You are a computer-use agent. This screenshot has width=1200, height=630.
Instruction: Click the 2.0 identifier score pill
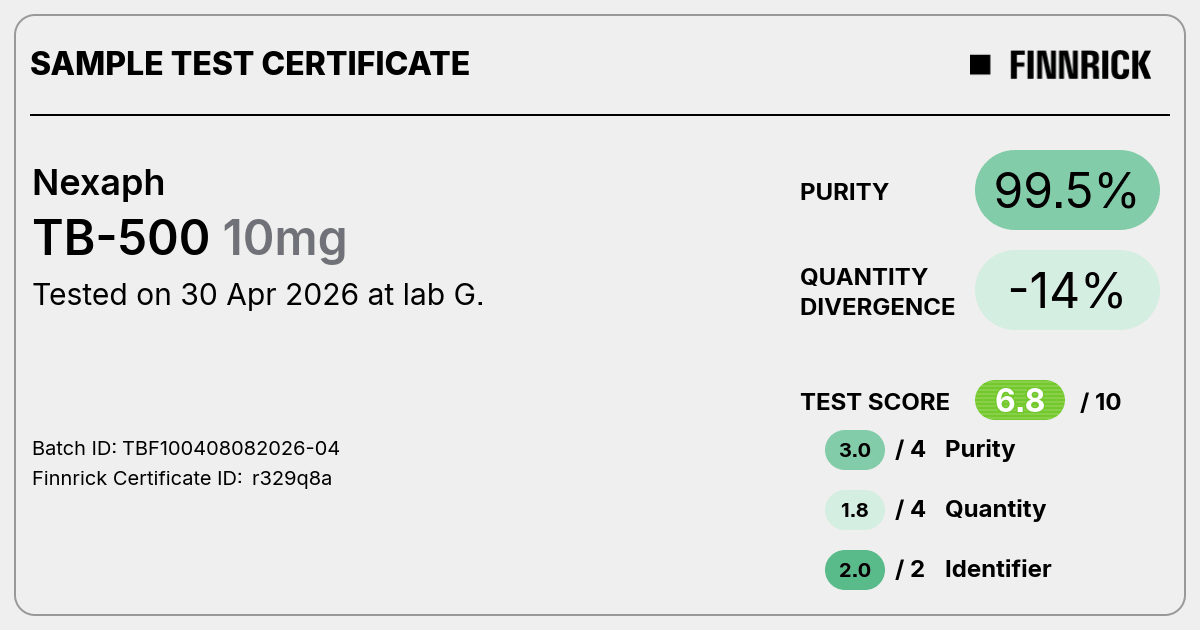point(855,570)
